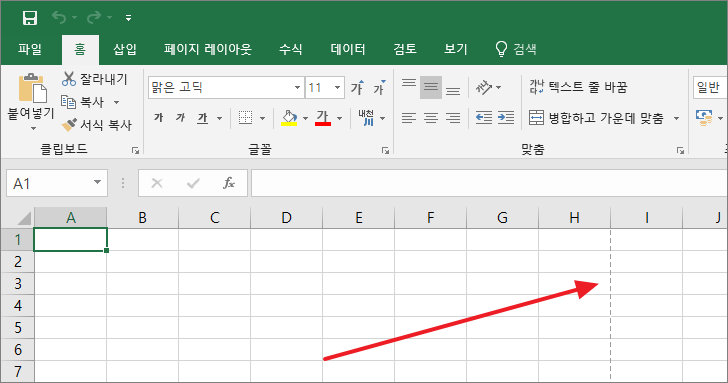
Task: Click the Save icon in quick access toolbar
Action: [30, 18]
